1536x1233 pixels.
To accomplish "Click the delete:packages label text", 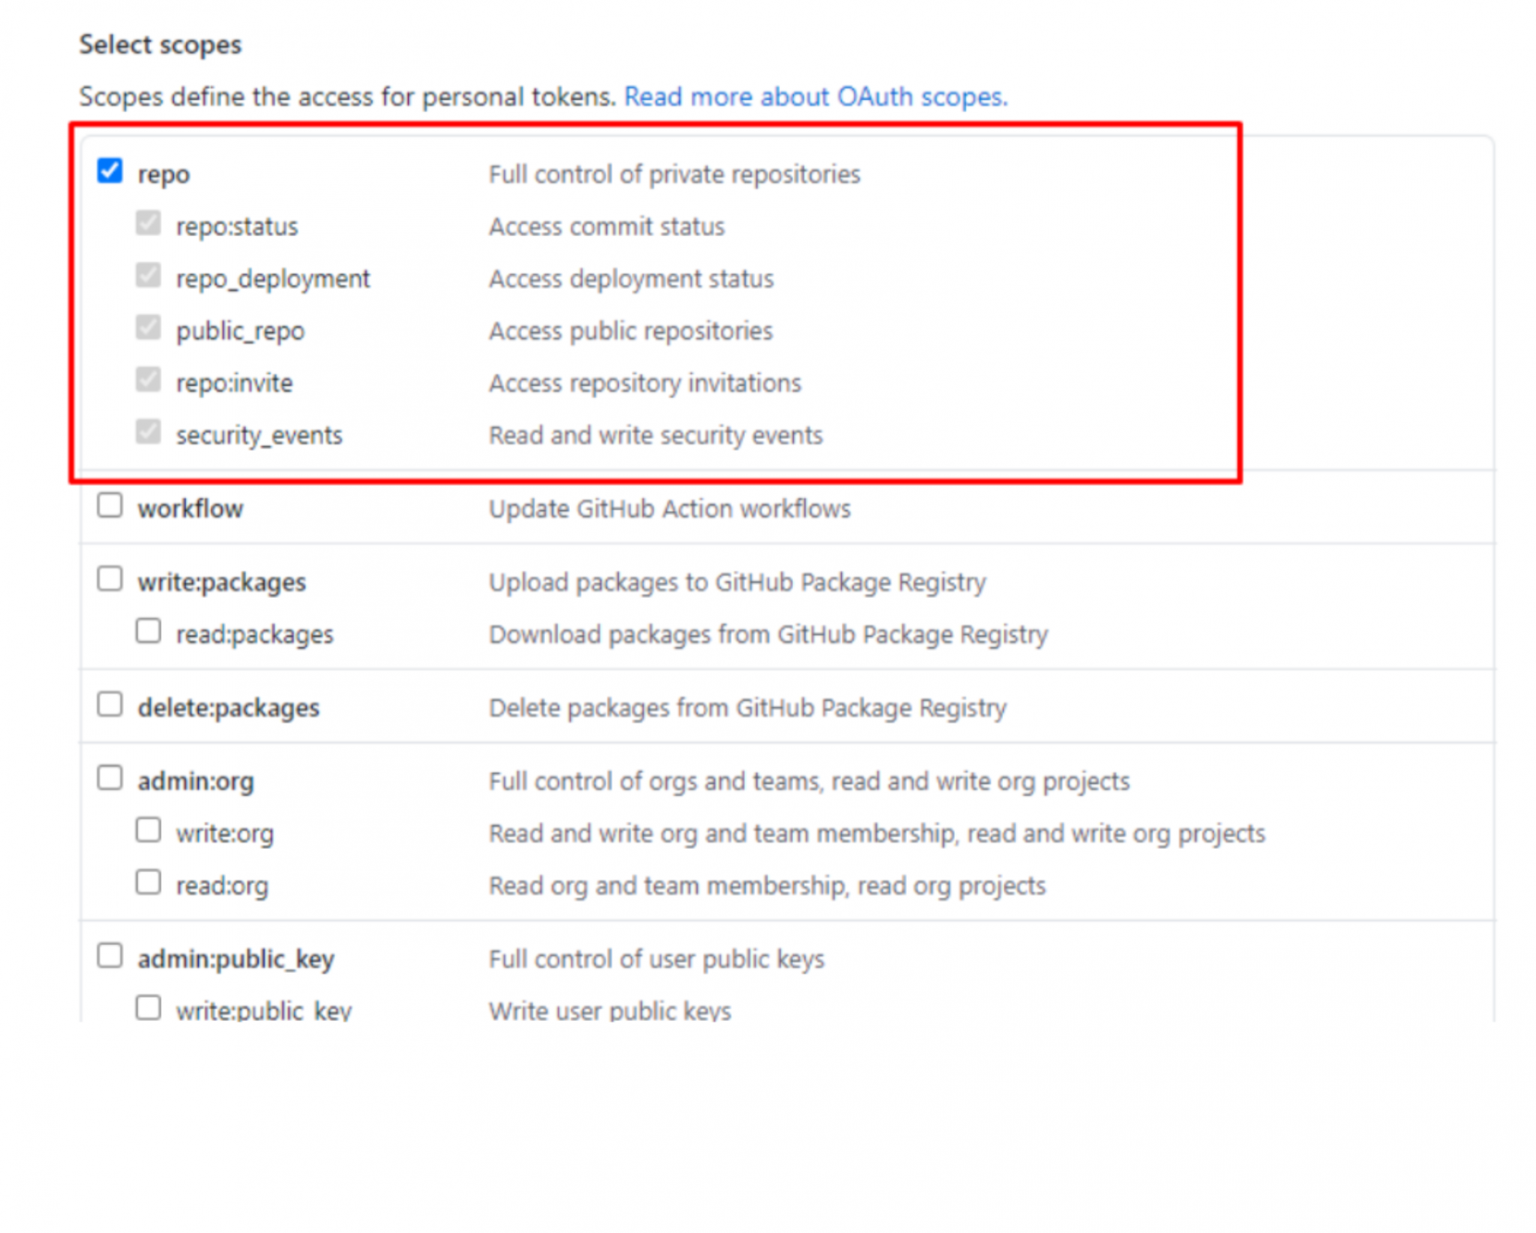I will coord(228,707).
